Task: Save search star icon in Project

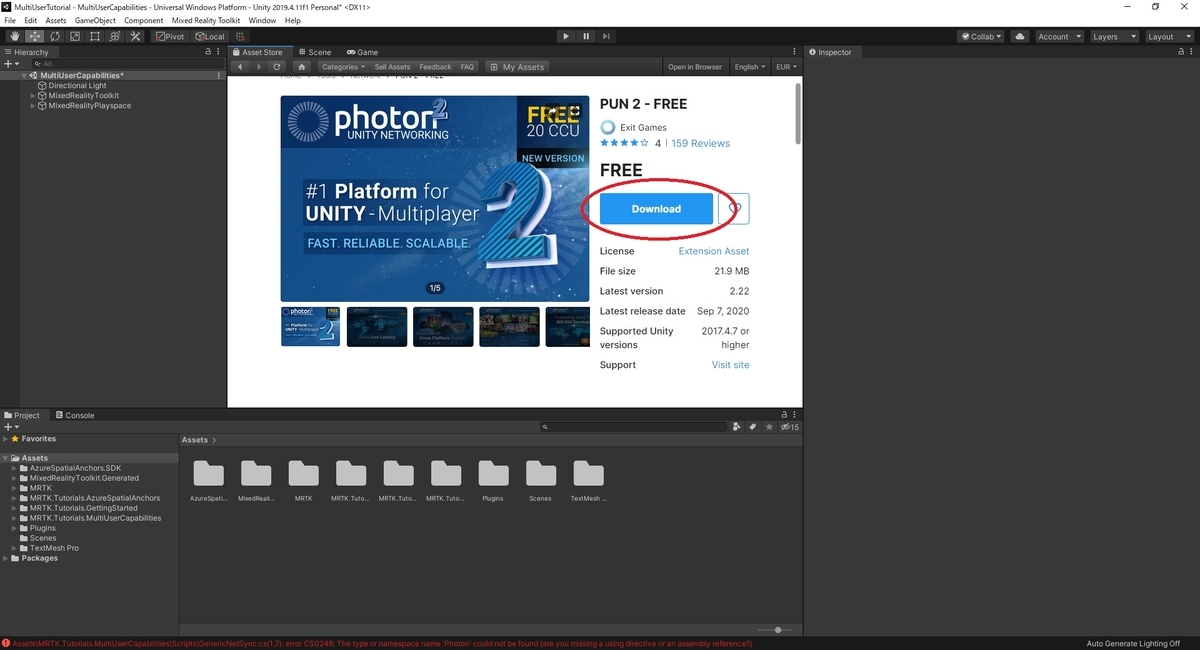Action: (x=769, y=427)
